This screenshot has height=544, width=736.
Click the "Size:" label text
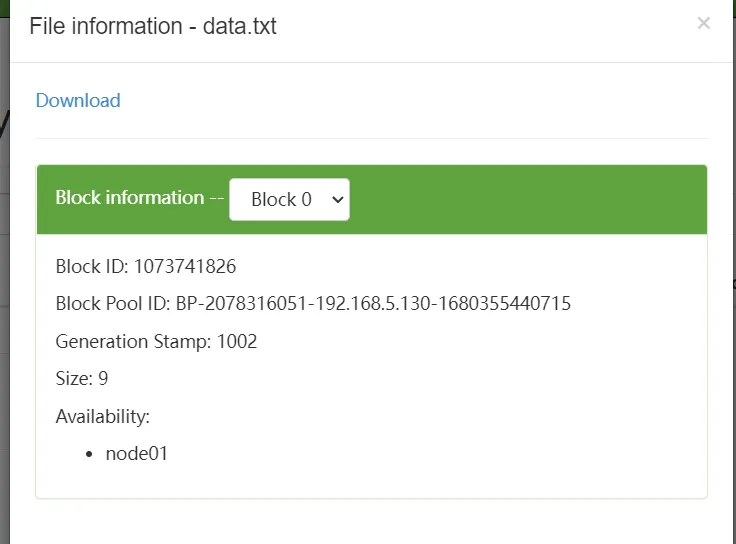(74, 379)
